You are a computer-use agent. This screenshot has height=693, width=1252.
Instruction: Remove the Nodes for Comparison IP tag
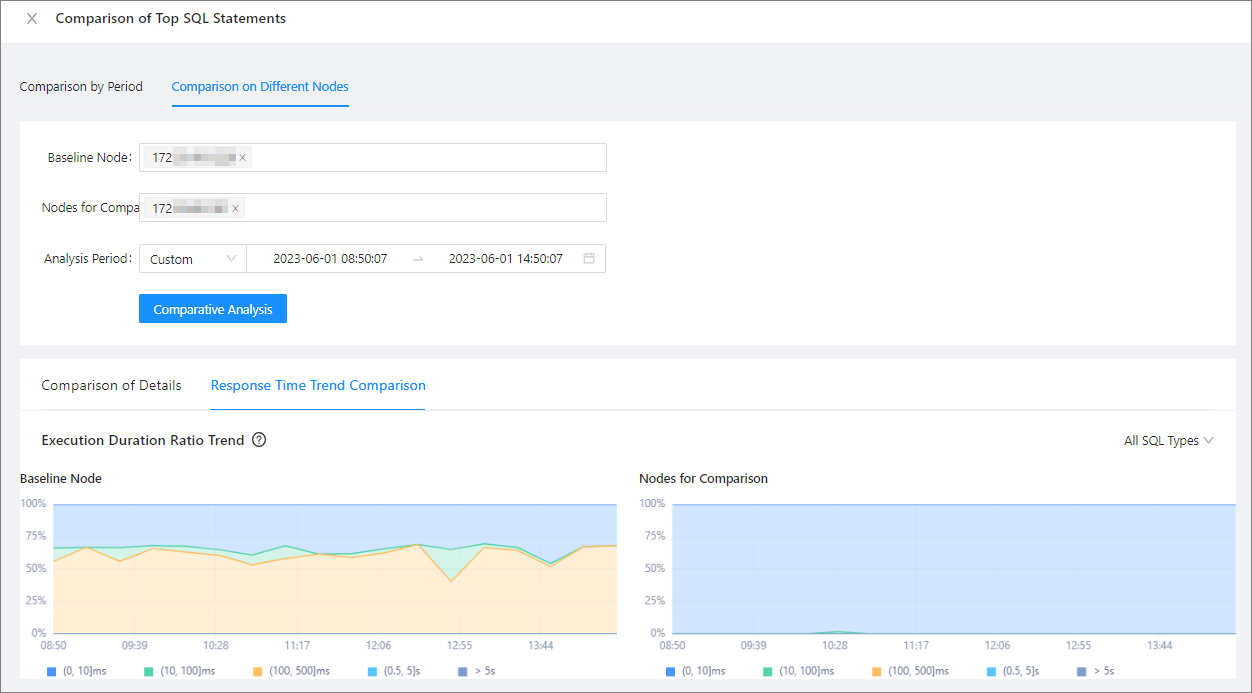[236, 208]
